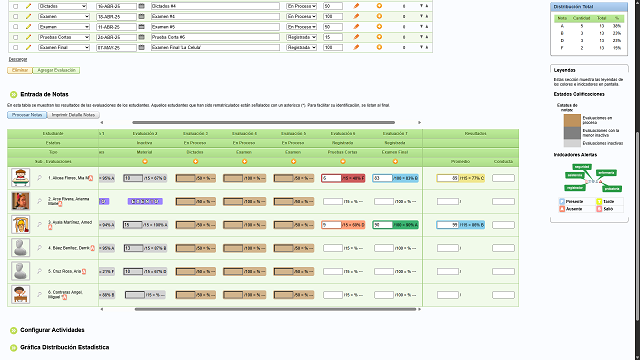Tick the checkbox for Dictados #4 row
This screenshot has height=360, width=640.
pos(16,6)
